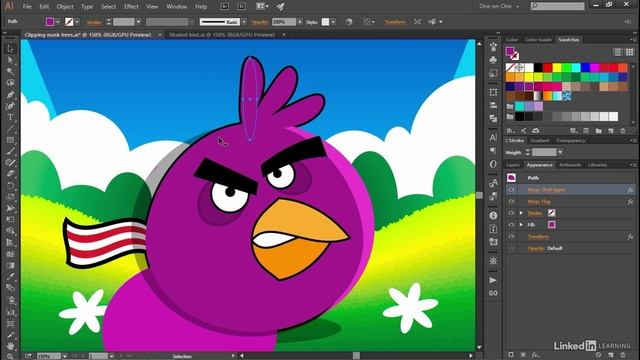Open the Links panel chain icon

pos(493,293)
